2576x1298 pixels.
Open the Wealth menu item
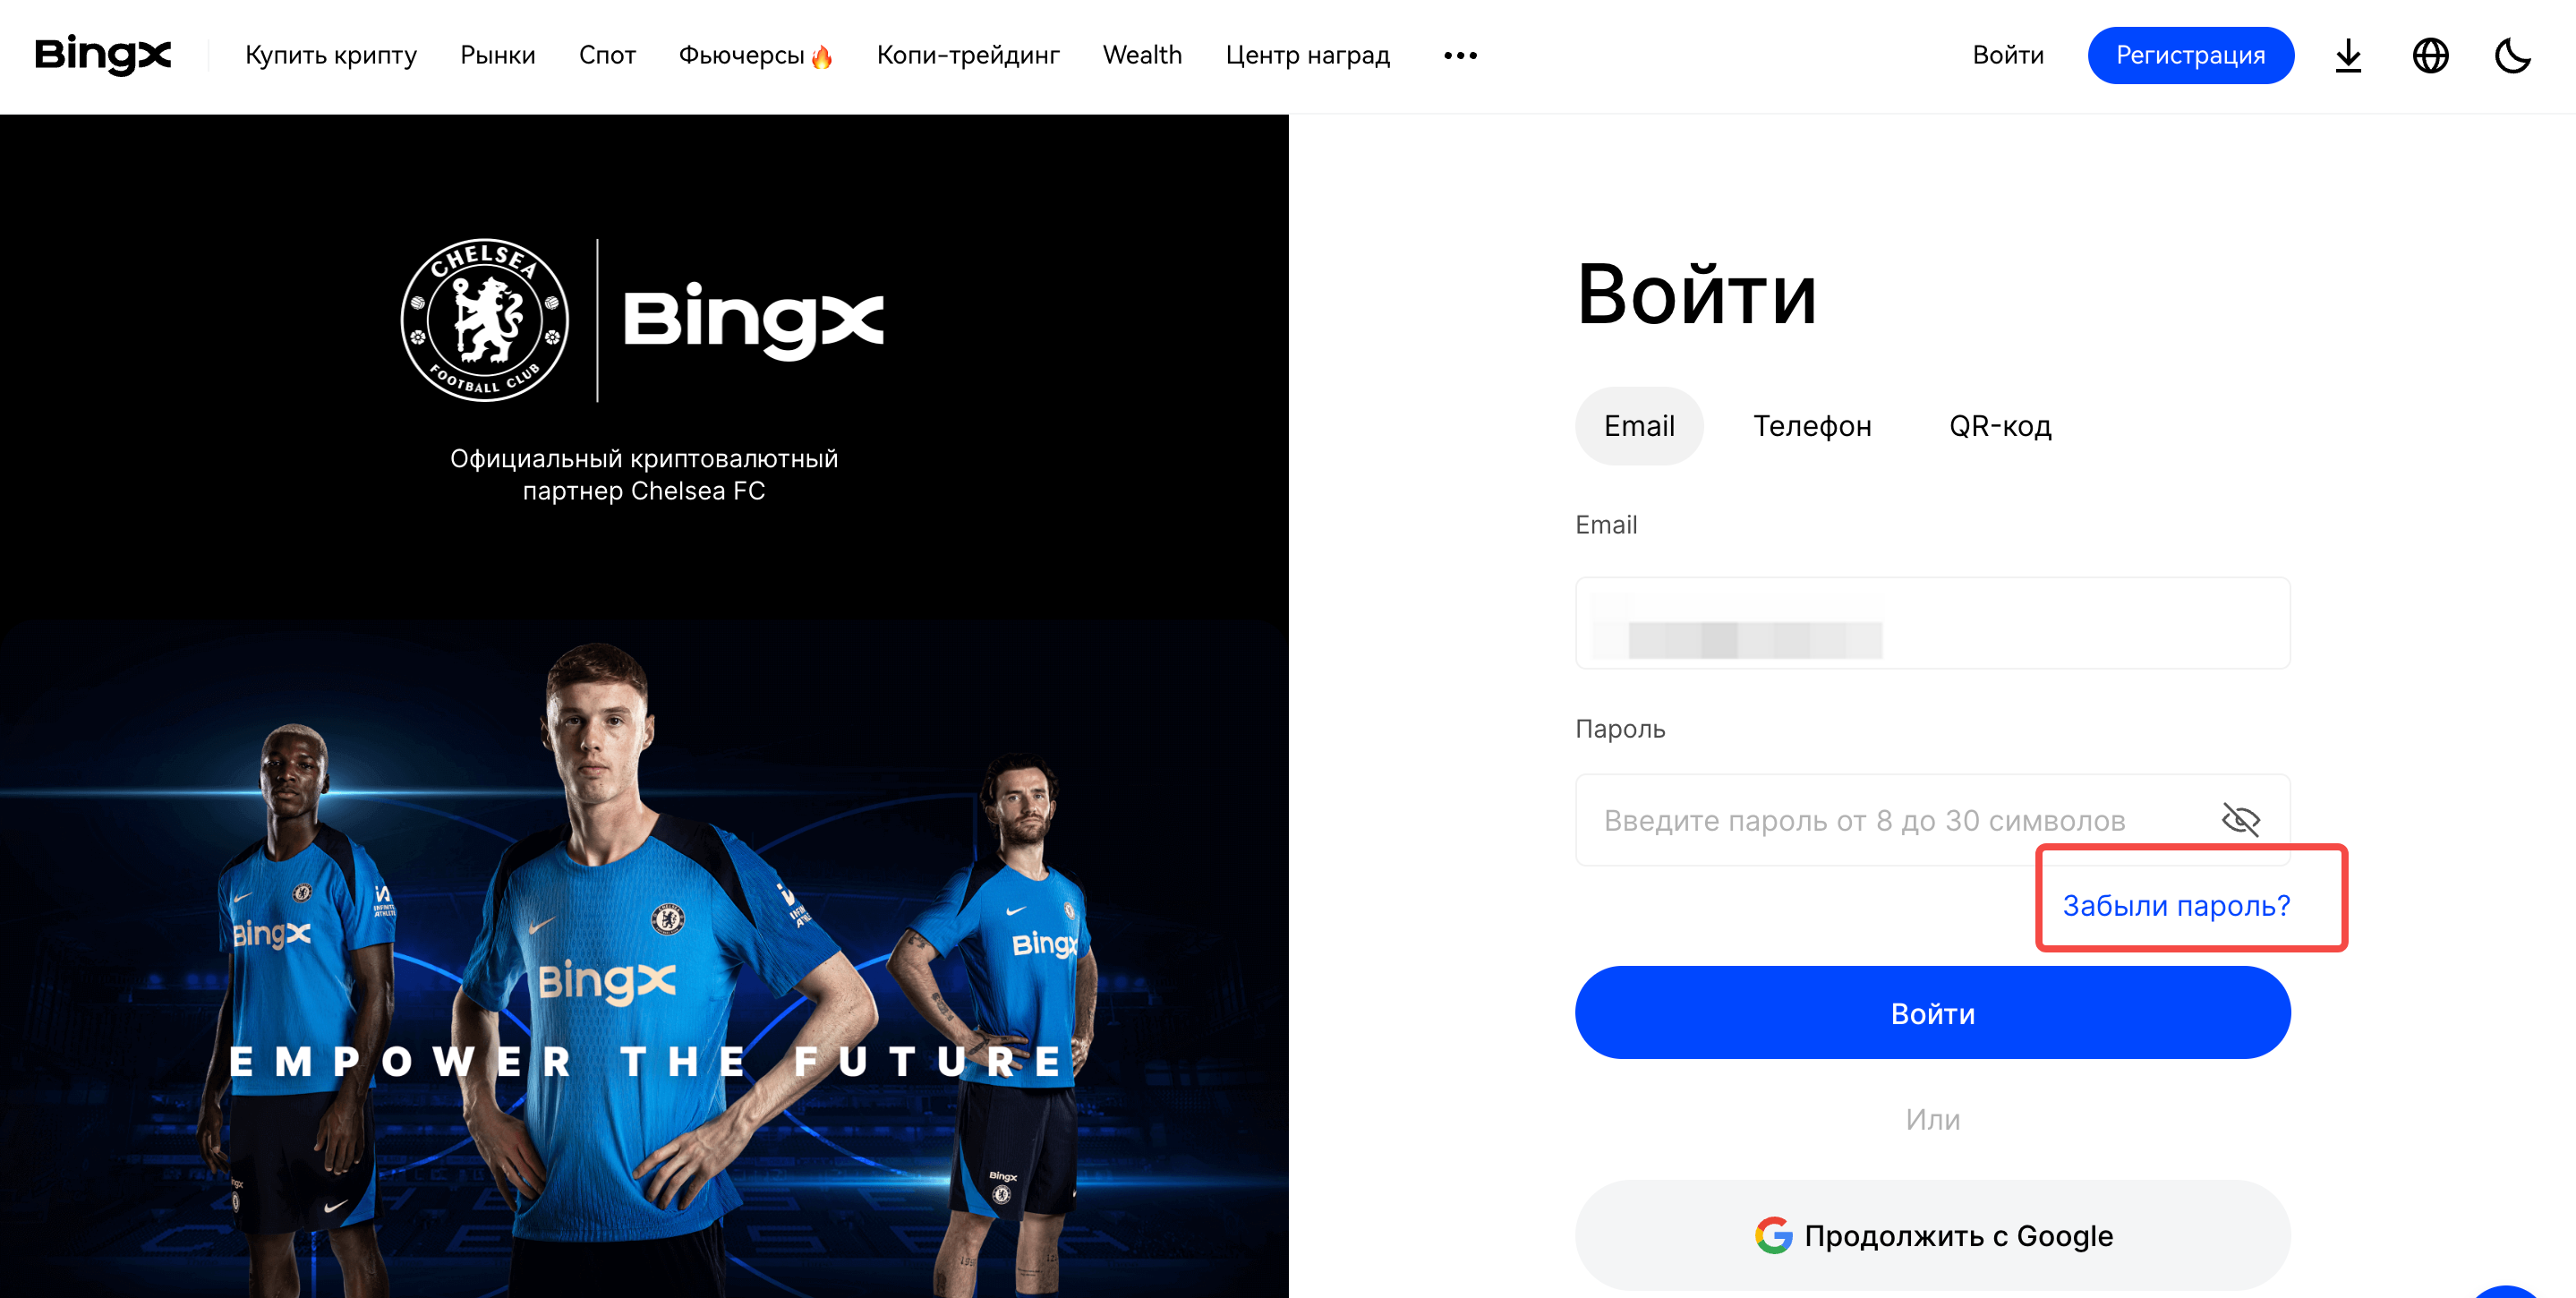[x=1142, y=55]
